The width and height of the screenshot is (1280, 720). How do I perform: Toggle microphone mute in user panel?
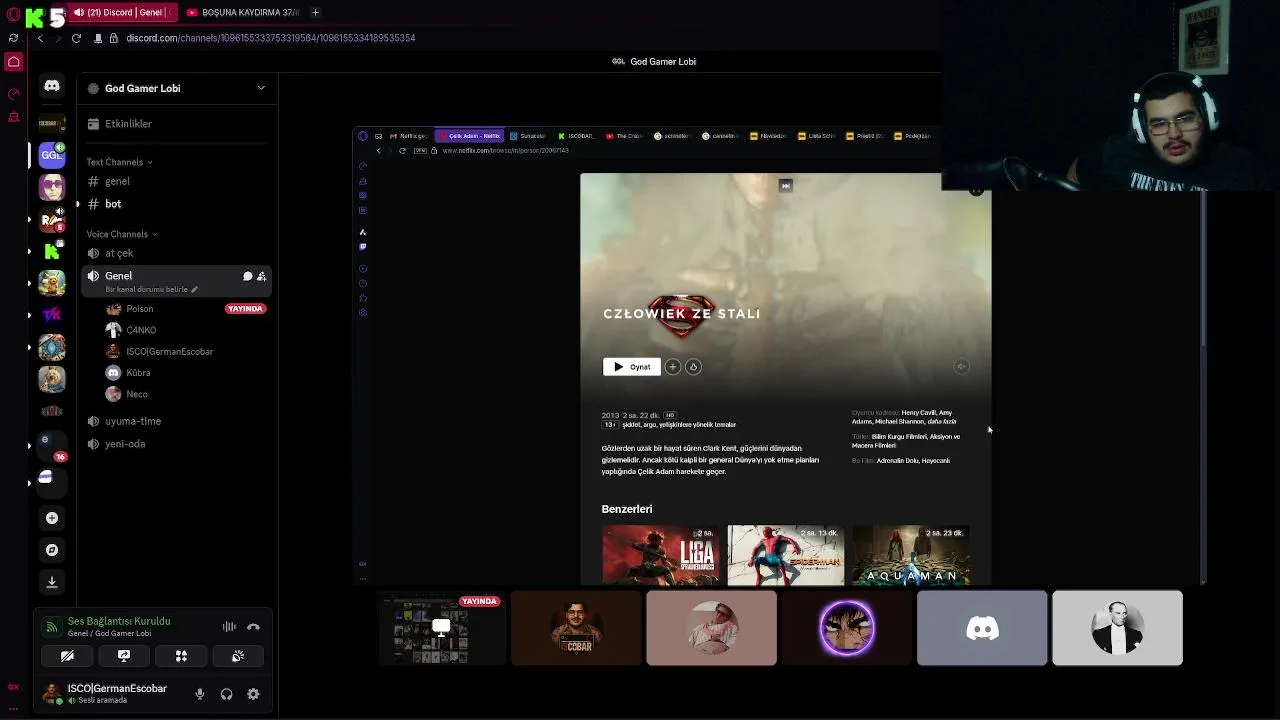tap(200, 694)
